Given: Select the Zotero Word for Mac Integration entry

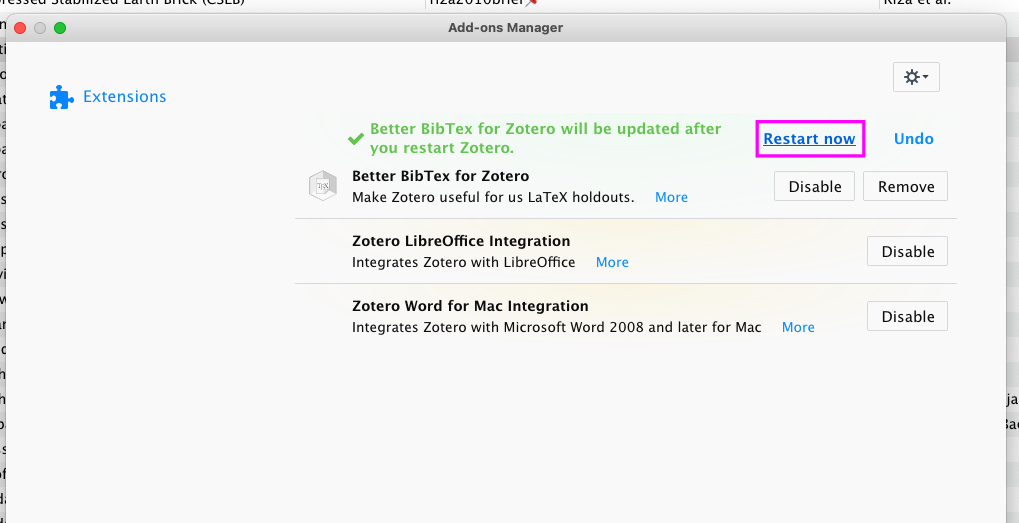Looking at the screenshot, I should point(470,306).
